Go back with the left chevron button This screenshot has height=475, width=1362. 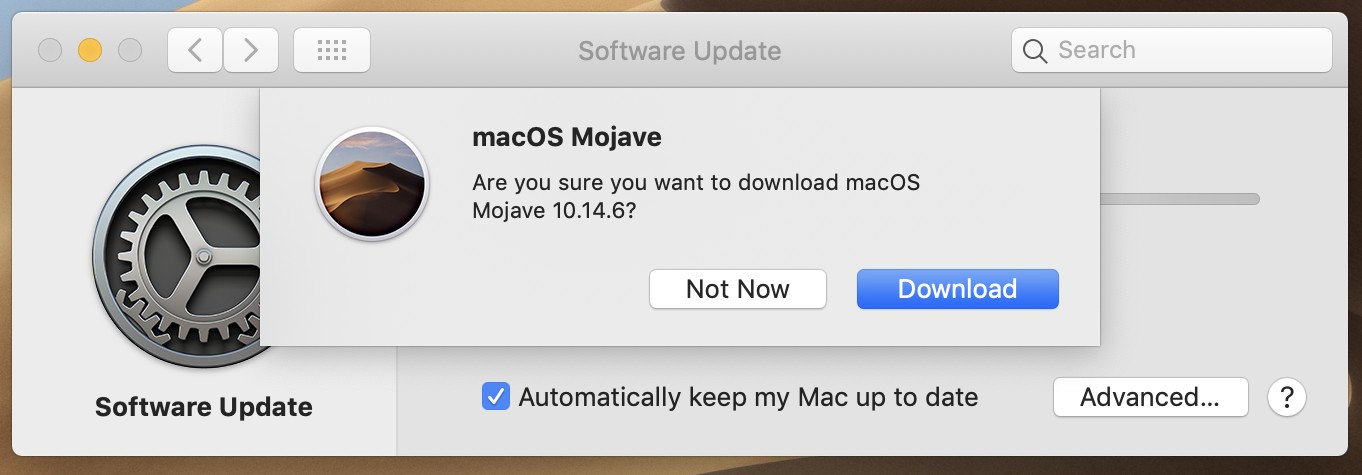195,50
